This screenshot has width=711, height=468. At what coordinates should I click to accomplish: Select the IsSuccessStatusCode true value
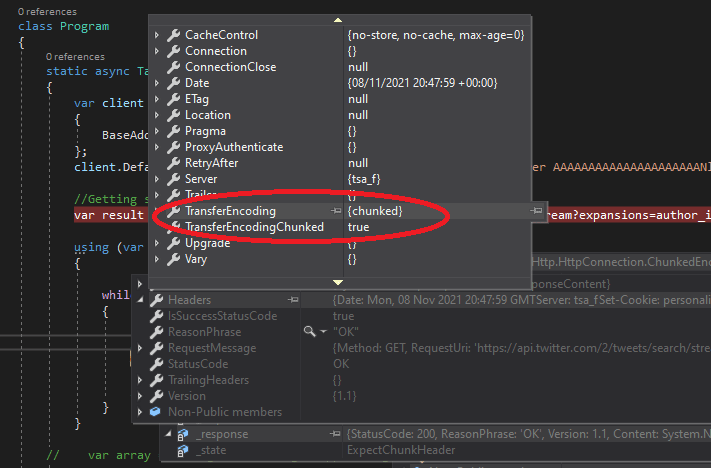(x=344, y=316)
